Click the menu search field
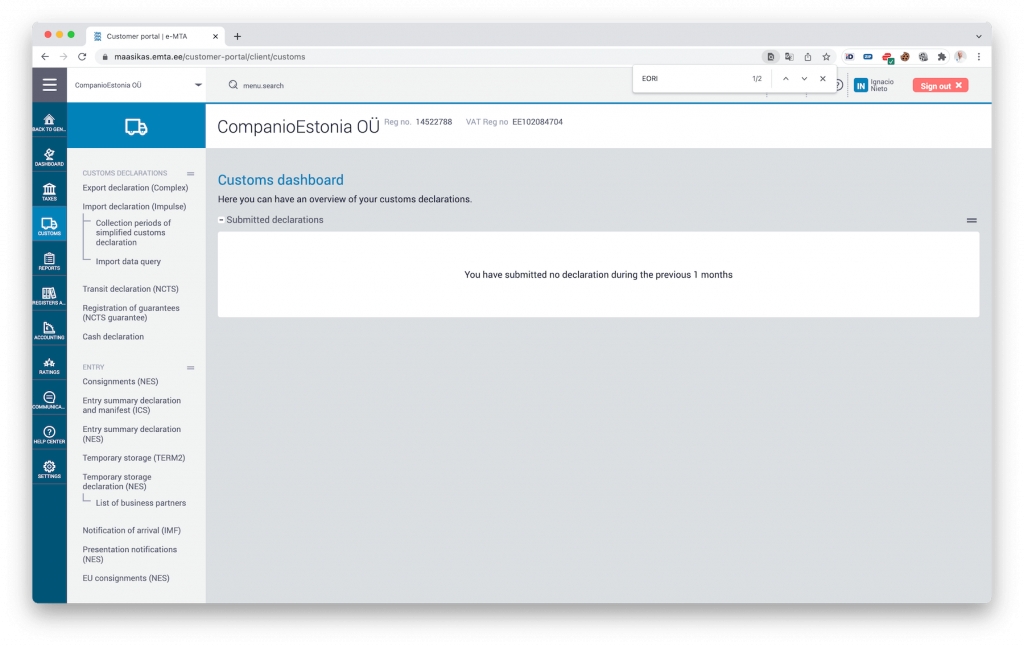Viewport: 1024px width, 646px height. coord(263,86)
